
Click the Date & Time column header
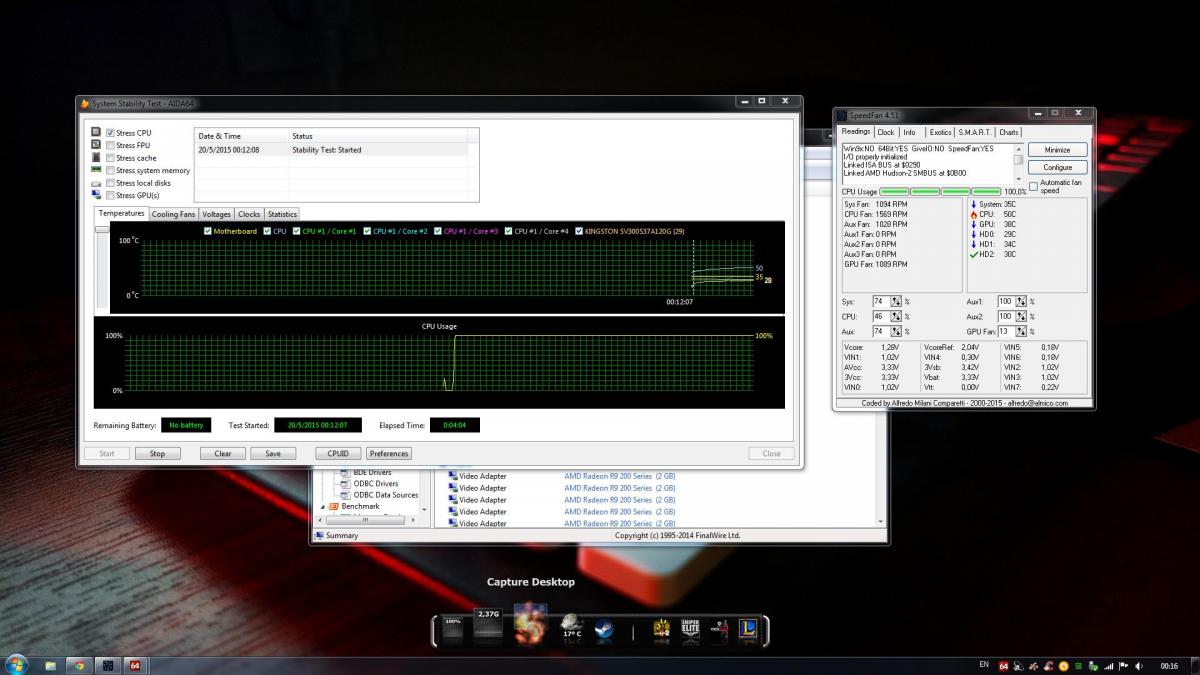[241, 136]
